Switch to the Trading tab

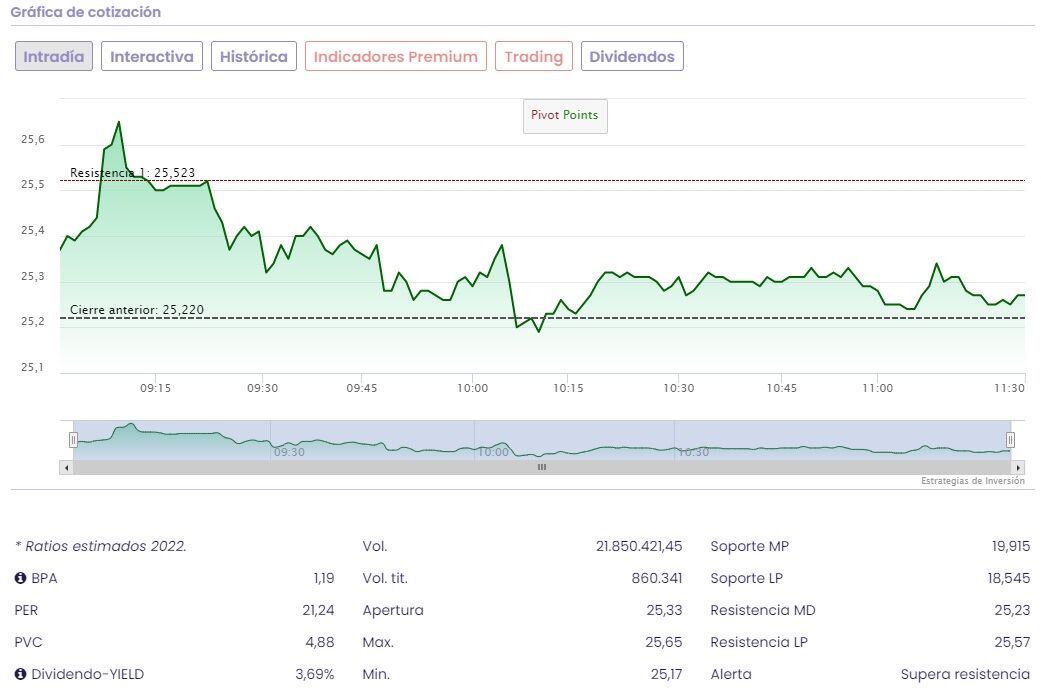click(534, 56)
